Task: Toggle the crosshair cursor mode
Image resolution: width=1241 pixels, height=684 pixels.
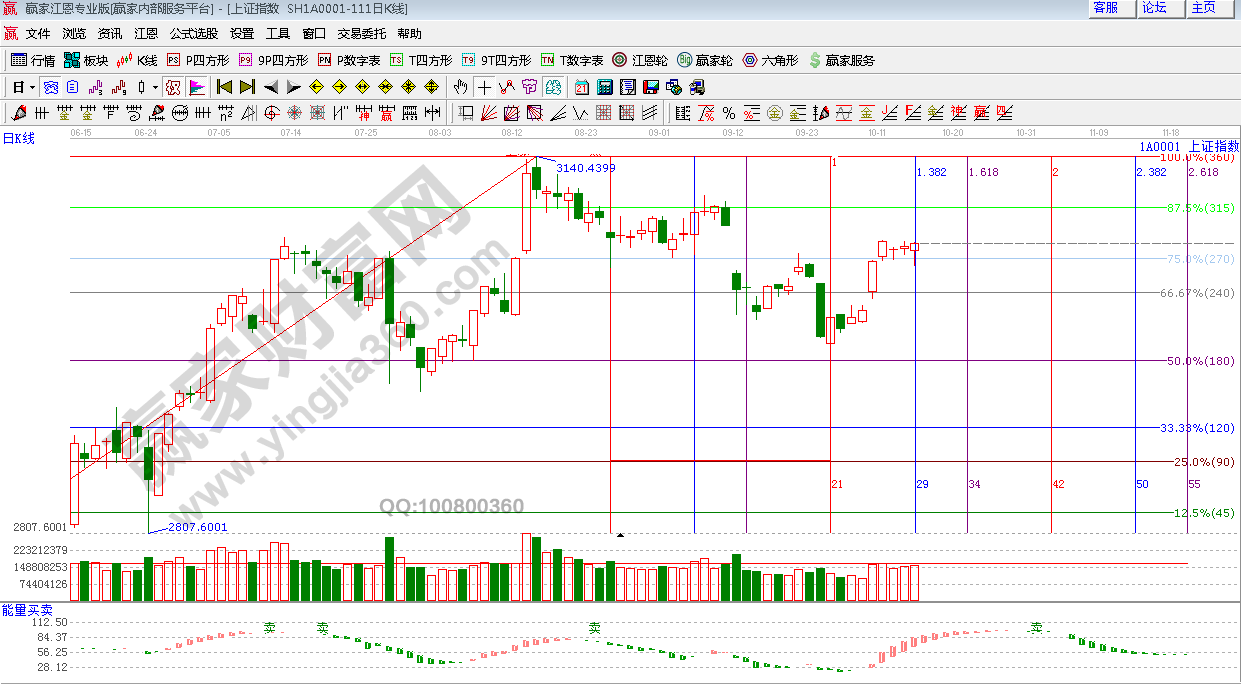Action: (x=484, y=87)
